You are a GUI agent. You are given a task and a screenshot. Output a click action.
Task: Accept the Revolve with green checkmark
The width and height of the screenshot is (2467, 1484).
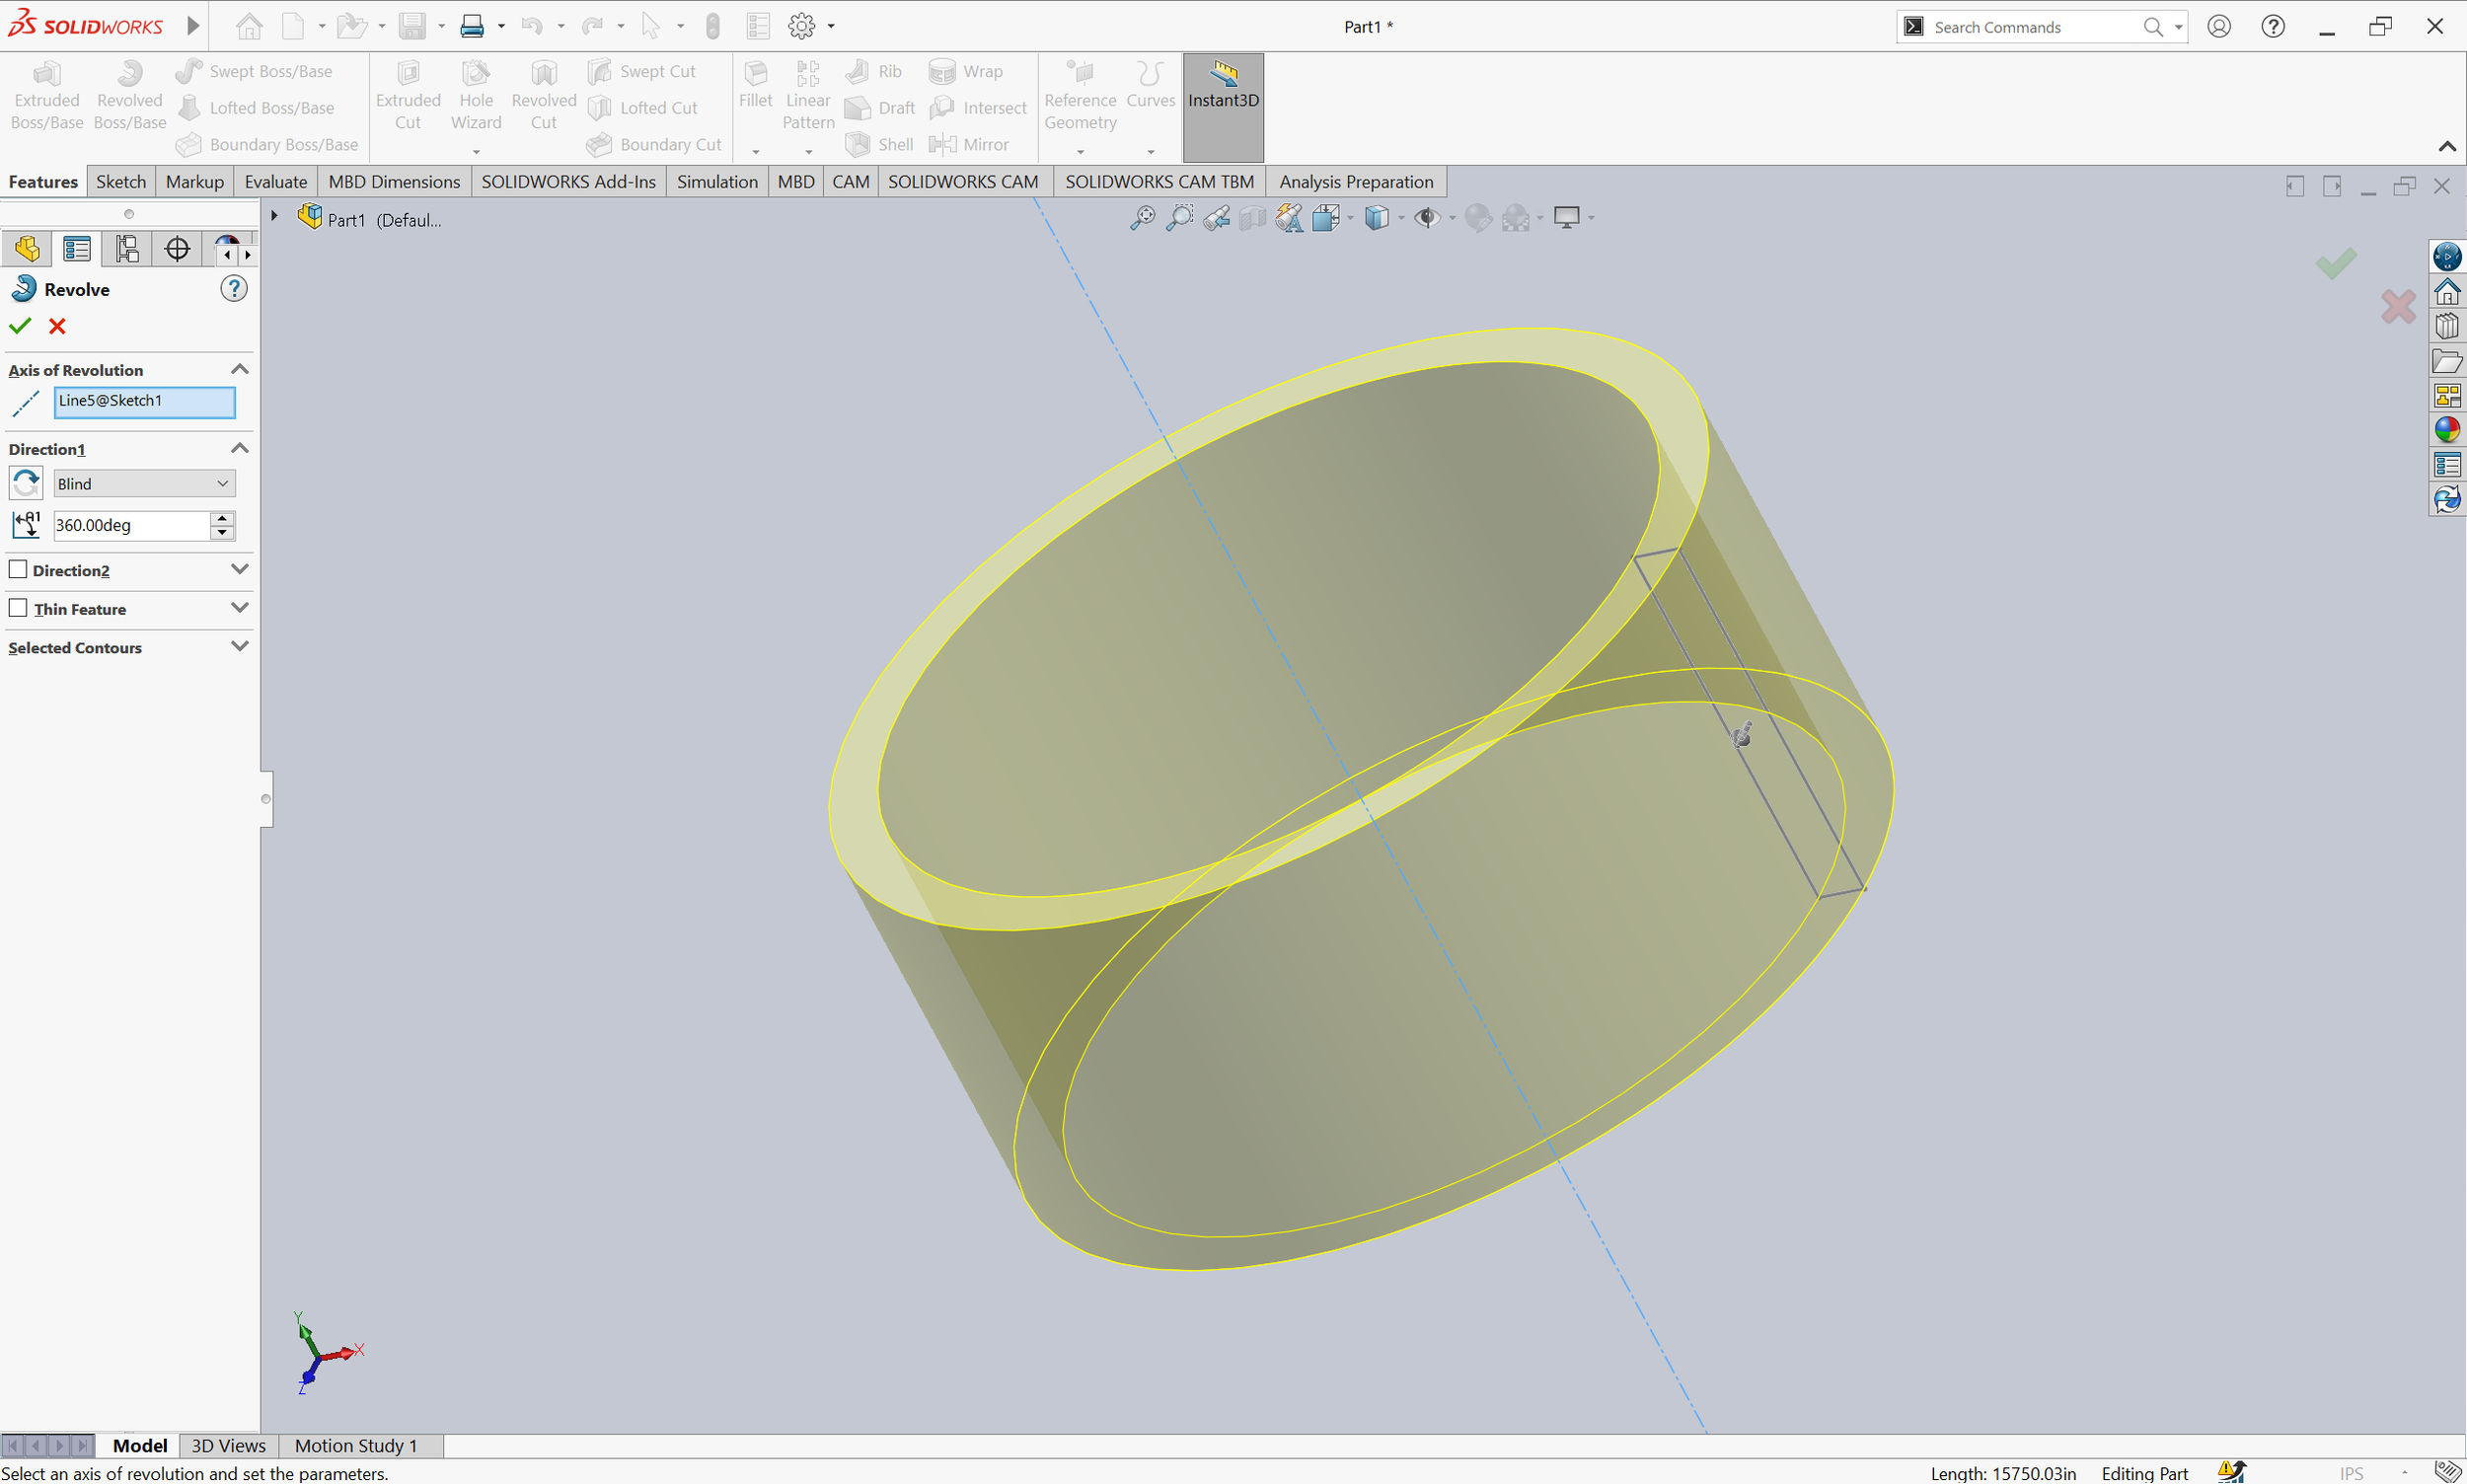coord(20,326)
